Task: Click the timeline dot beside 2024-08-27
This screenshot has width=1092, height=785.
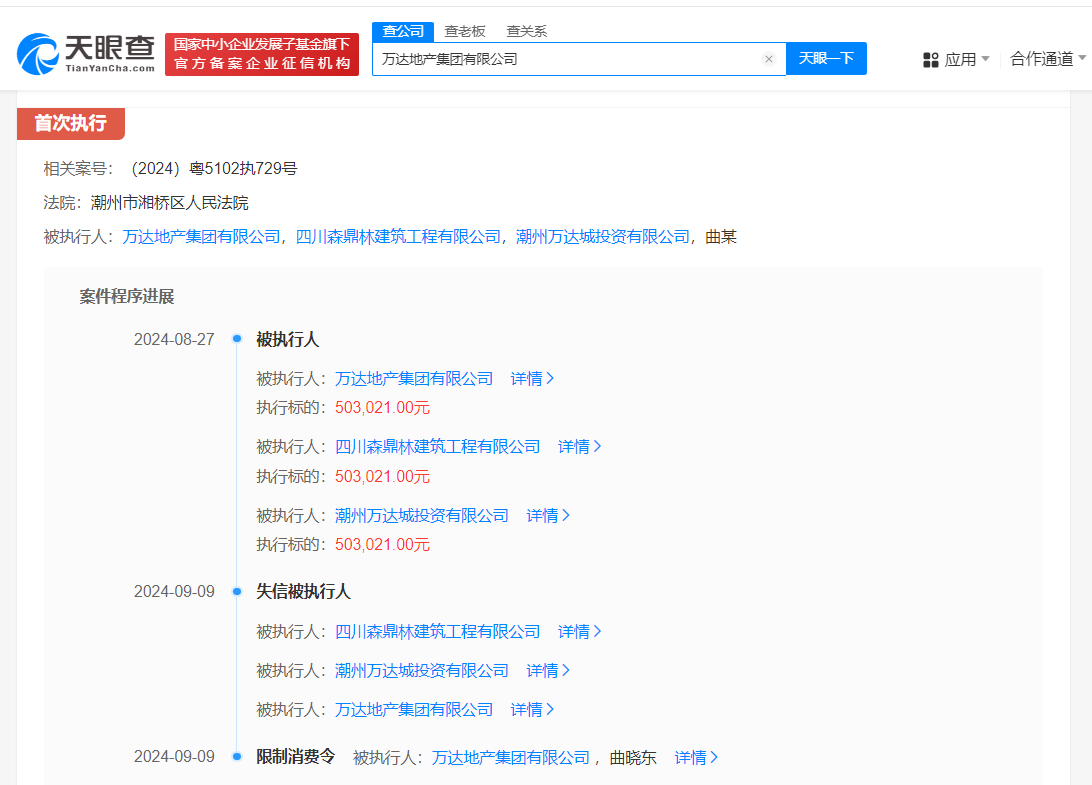Action: pyautogui.click(x=236, y=338)
